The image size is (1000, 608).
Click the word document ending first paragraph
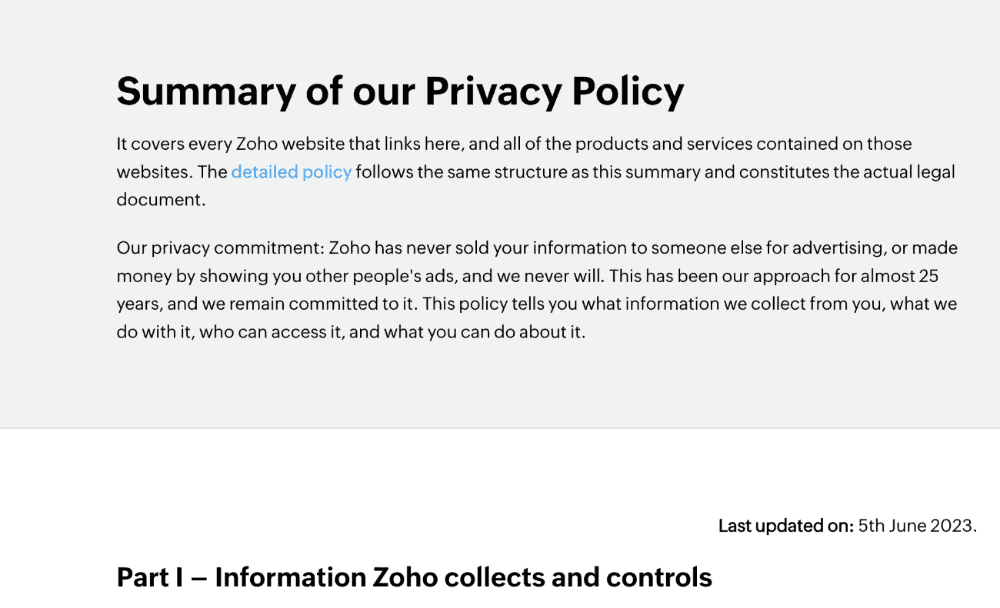161,200
